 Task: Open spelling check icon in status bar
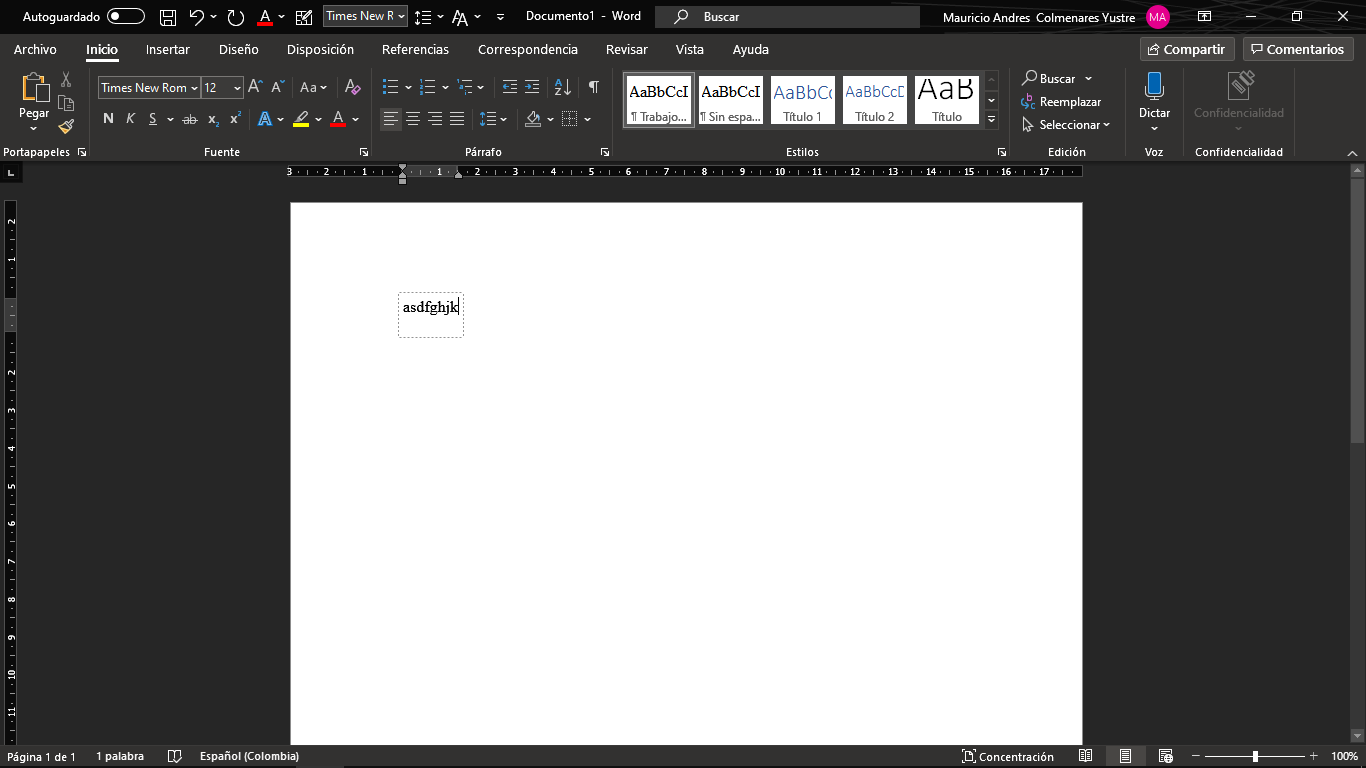tap(175, 757)
